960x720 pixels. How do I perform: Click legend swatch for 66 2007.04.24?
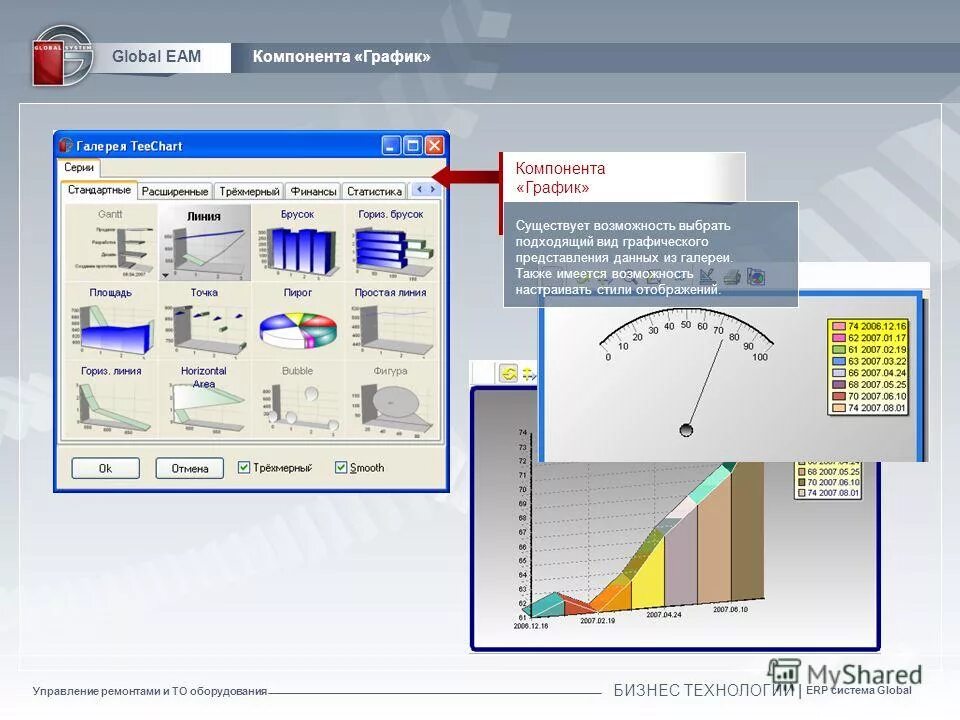[838, 373]
